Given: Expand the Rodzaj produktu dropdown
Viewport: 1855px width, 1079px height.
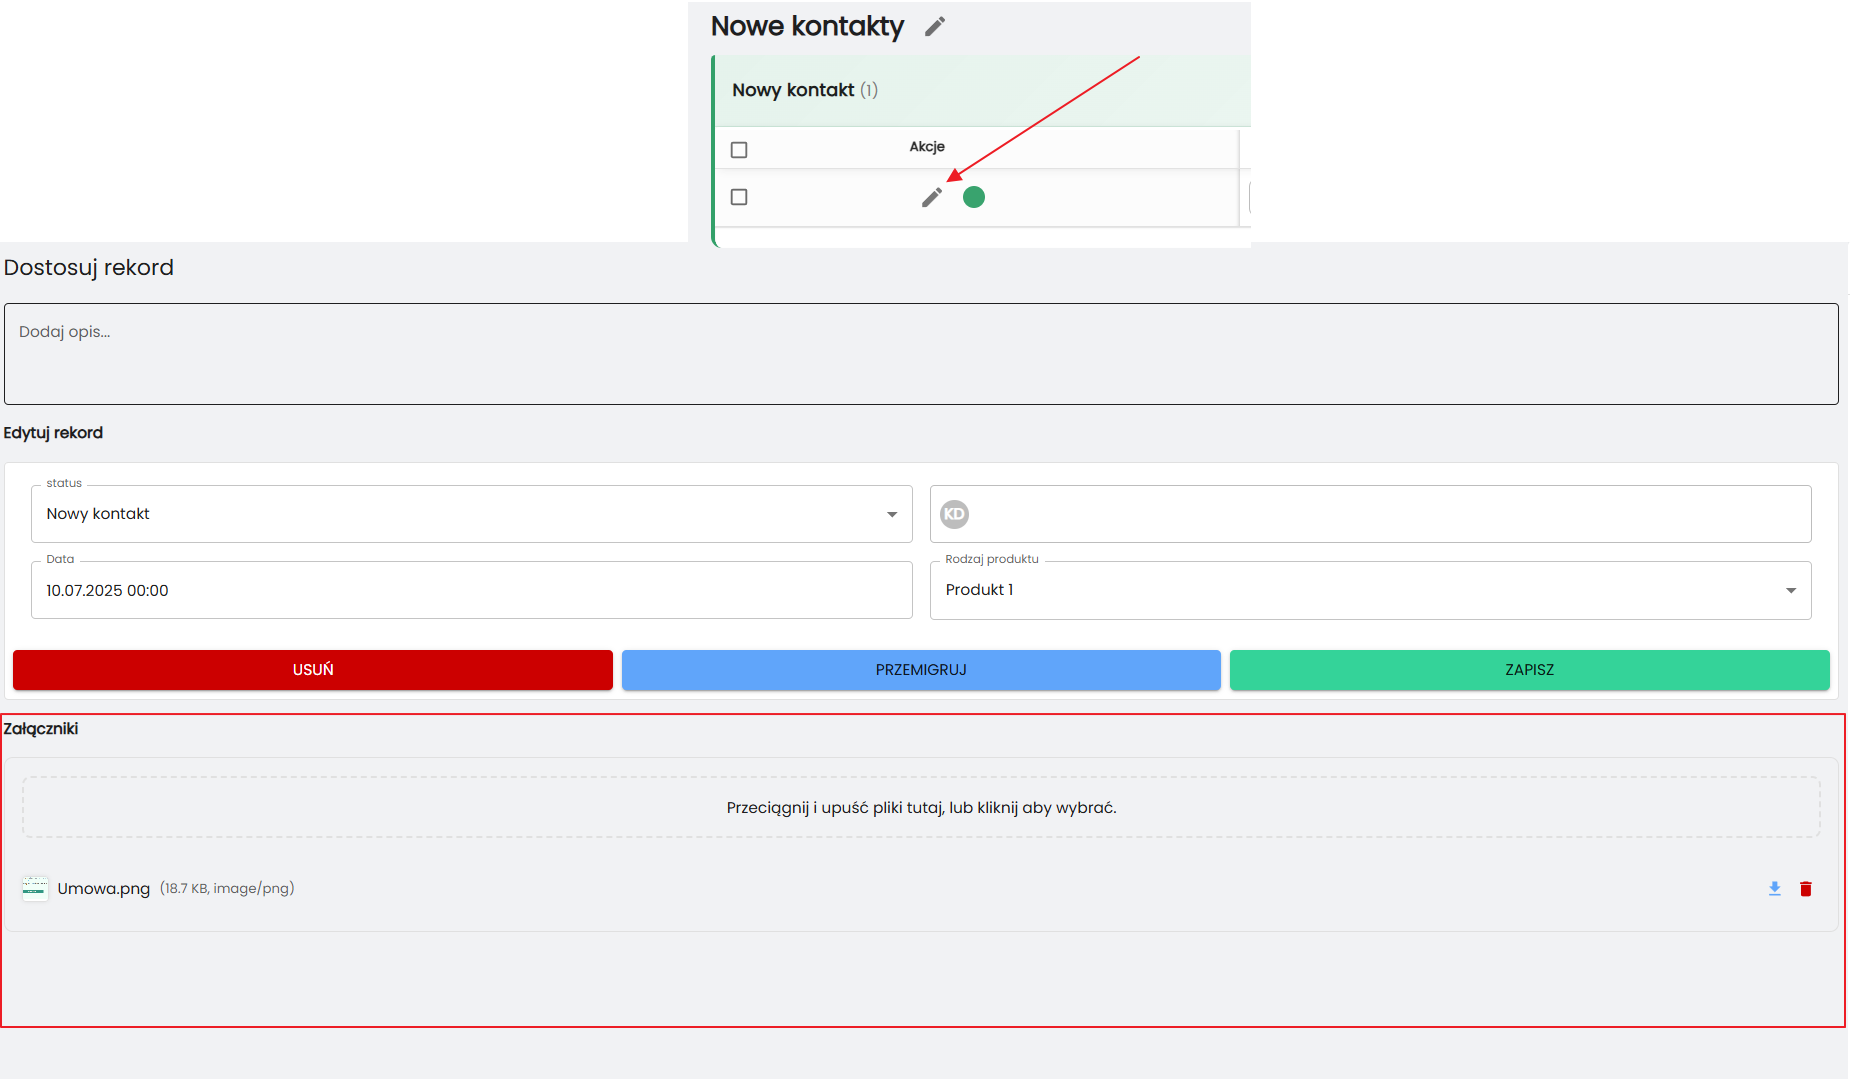Looking at the screenshot, I should (1370, 590).
